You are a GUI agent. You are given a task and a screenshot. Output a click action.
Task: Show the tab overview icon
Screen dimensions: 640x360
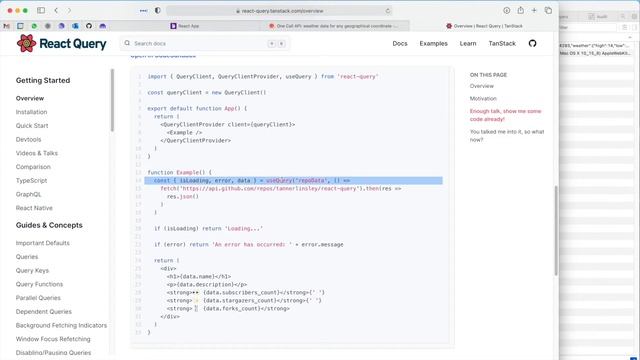548,11
